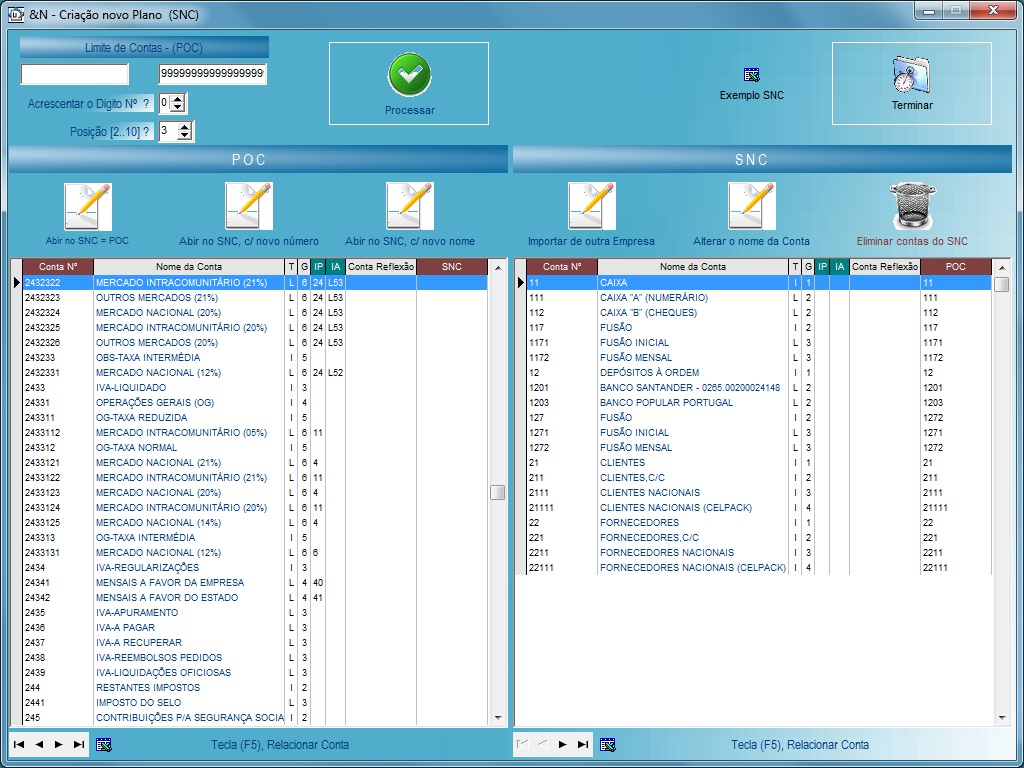The image size is (1024, 768).
Task: Select SNC row 'CLIENTES,C/C'
Action: click(x=759, y=478)
